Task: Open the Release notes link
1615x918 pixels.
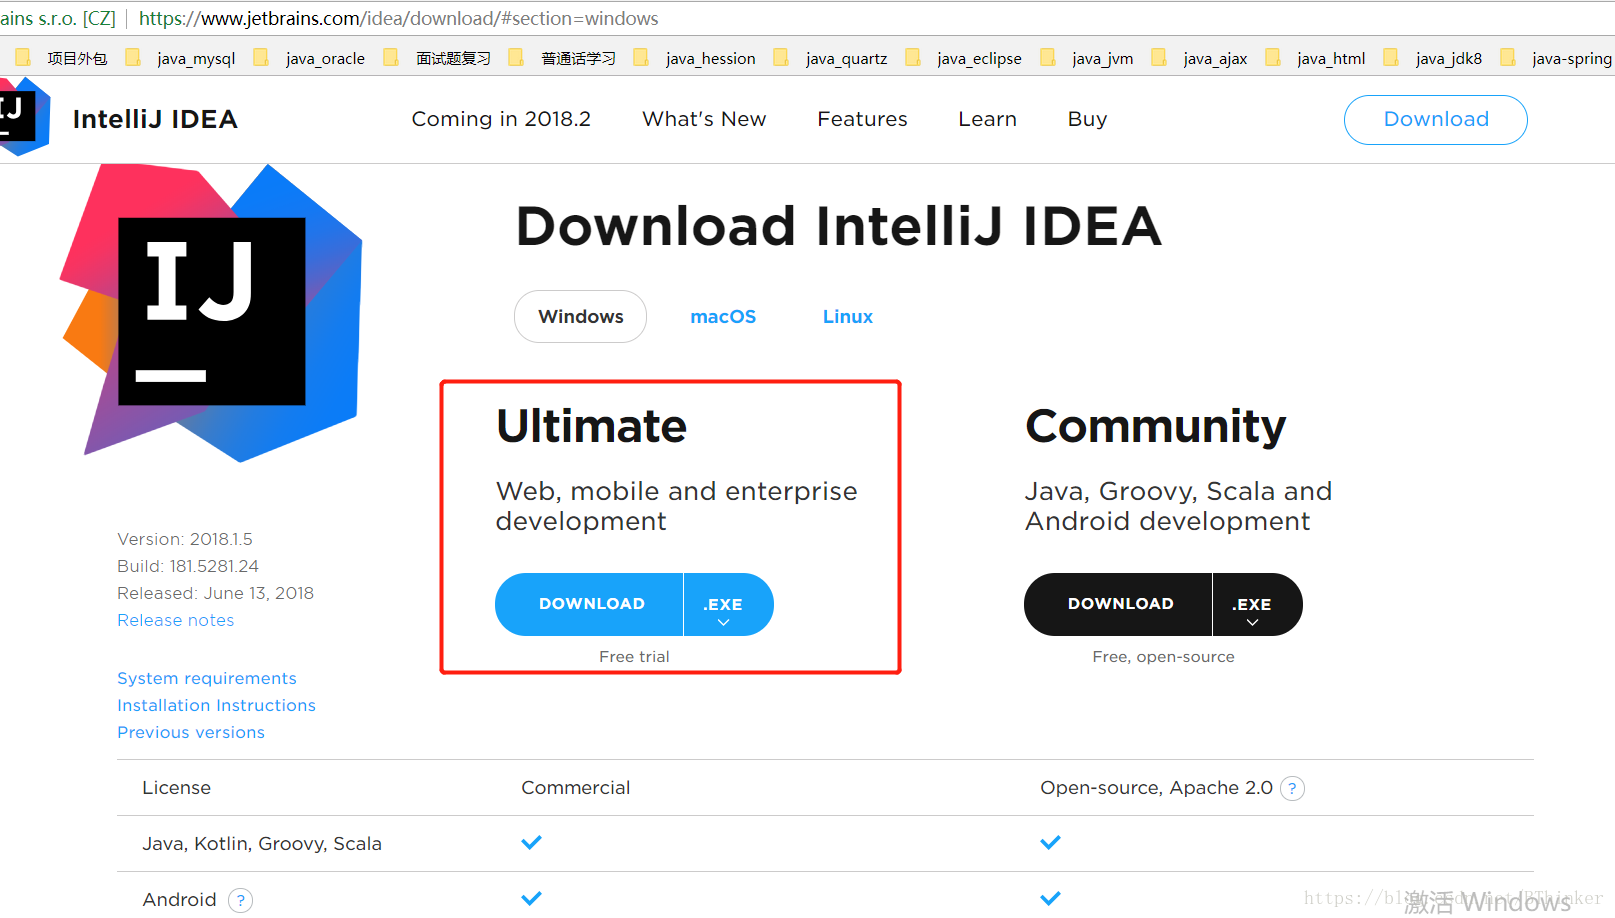Action: pos(176,620)
